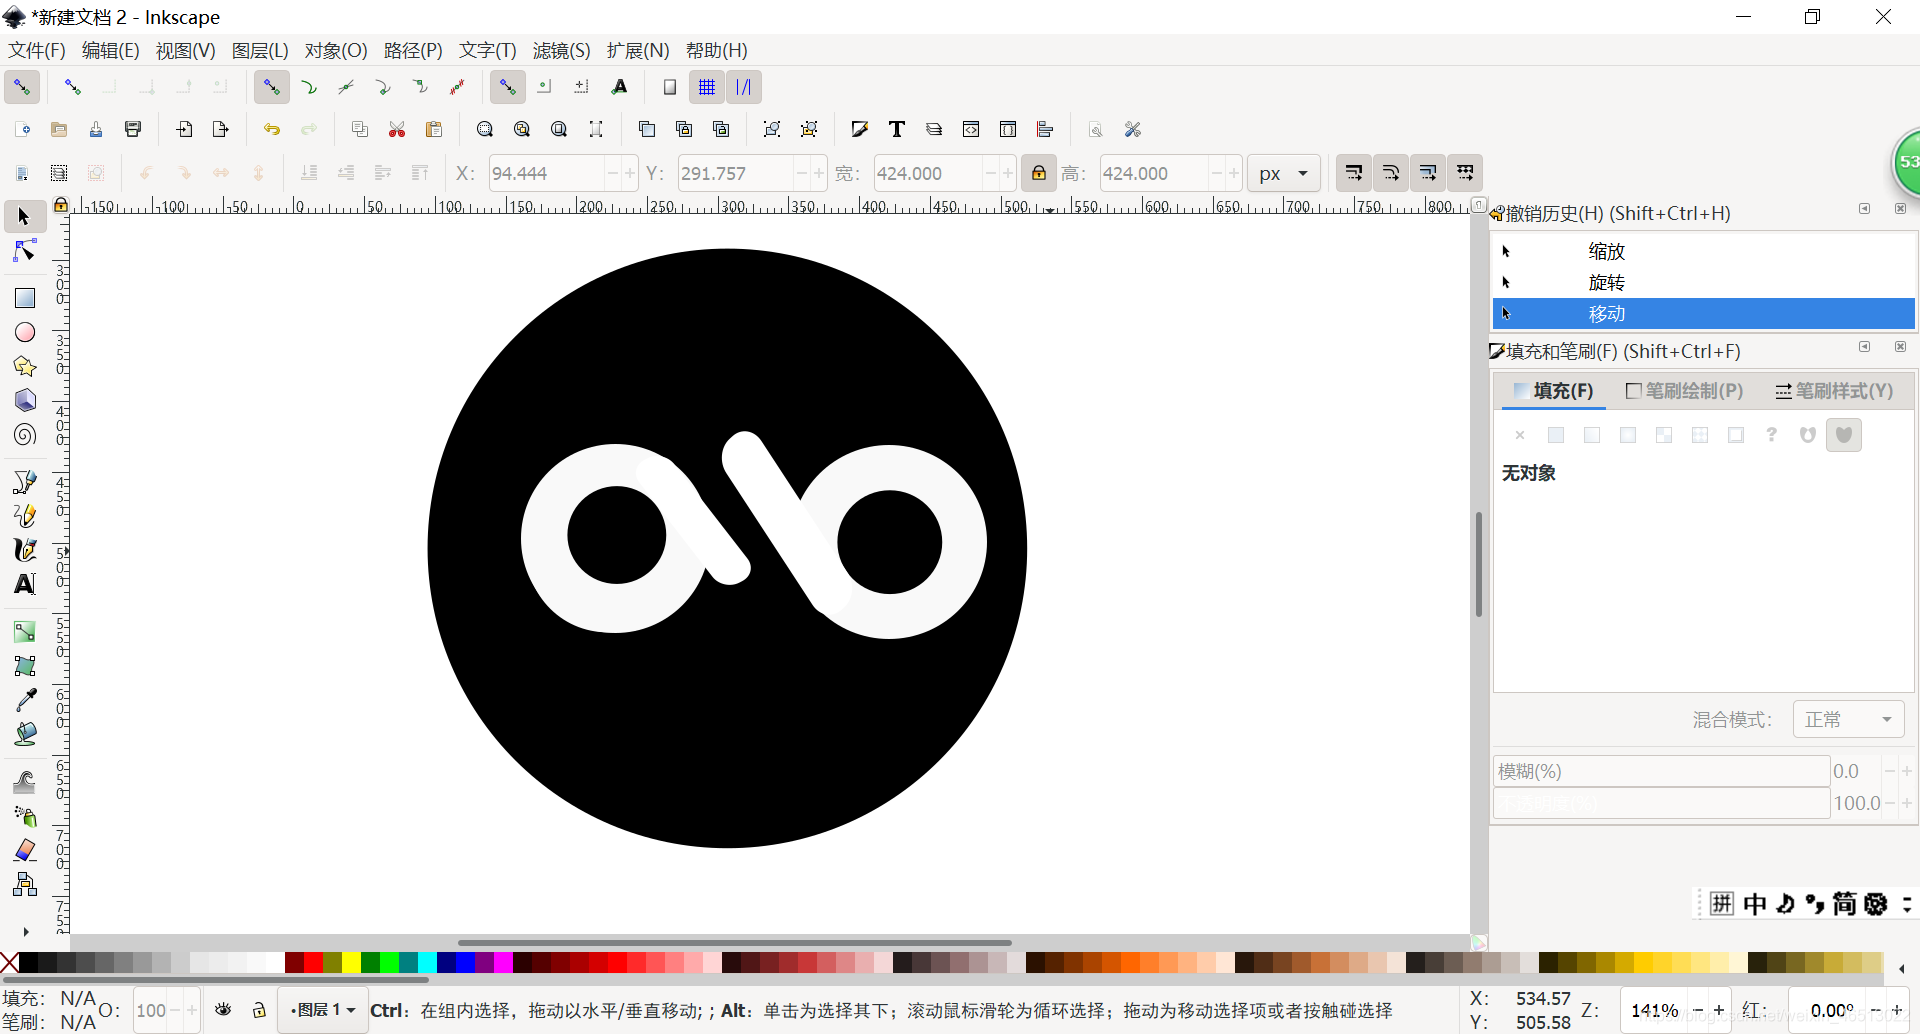This screenshot has height=1034, width=1920.
Task: Open the layer selector dropdown
Action: click(x=322, y=1010)
